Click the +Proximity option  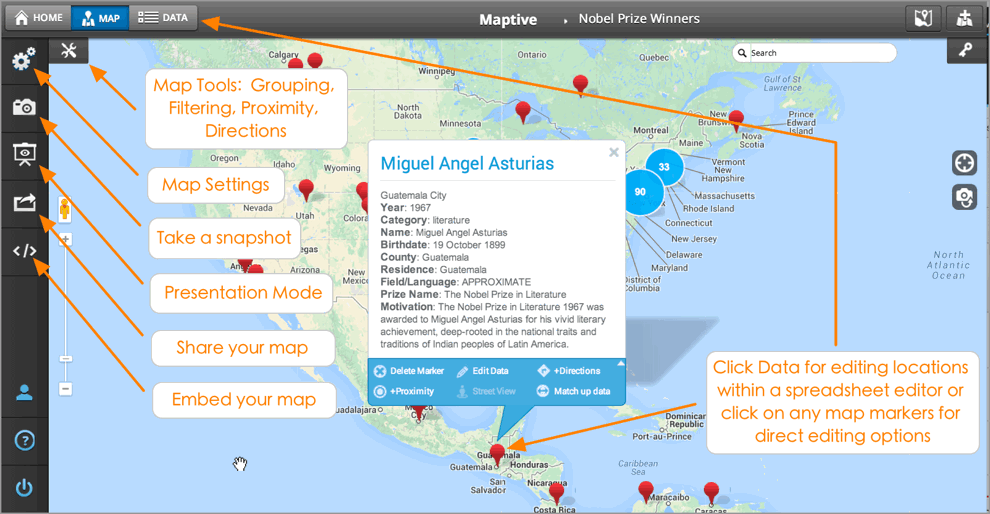[x=404, y=391]
